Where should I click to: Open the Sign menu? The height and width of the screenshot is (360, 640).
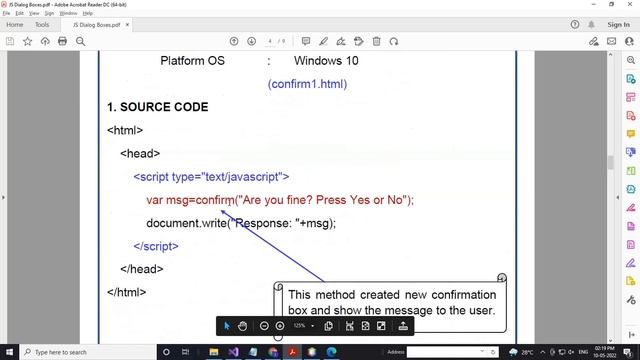coord(49,13)
